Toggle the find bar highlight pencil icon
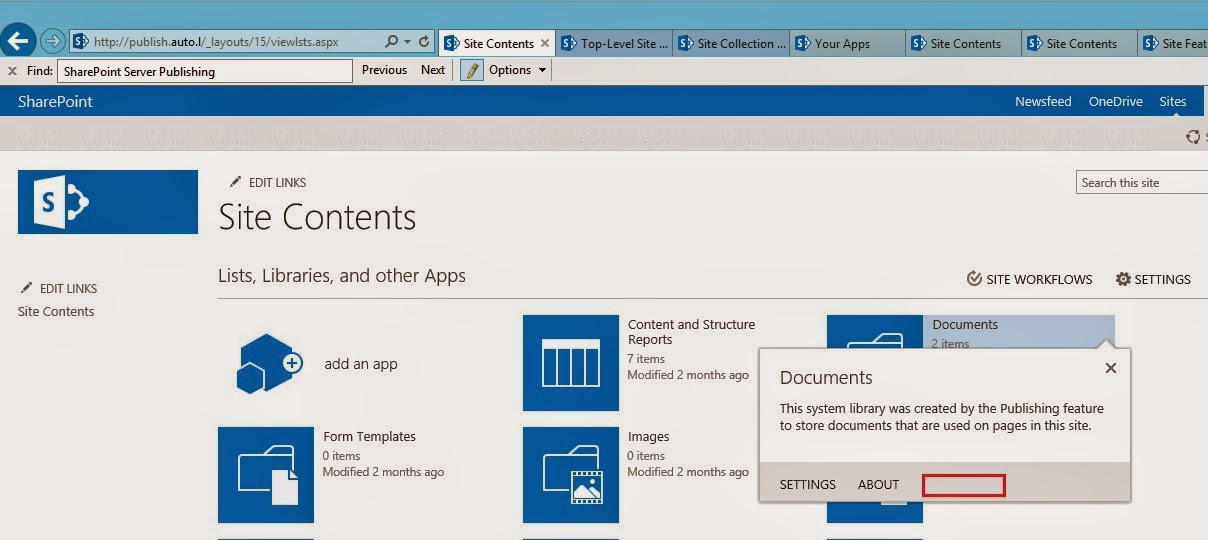 471,70
